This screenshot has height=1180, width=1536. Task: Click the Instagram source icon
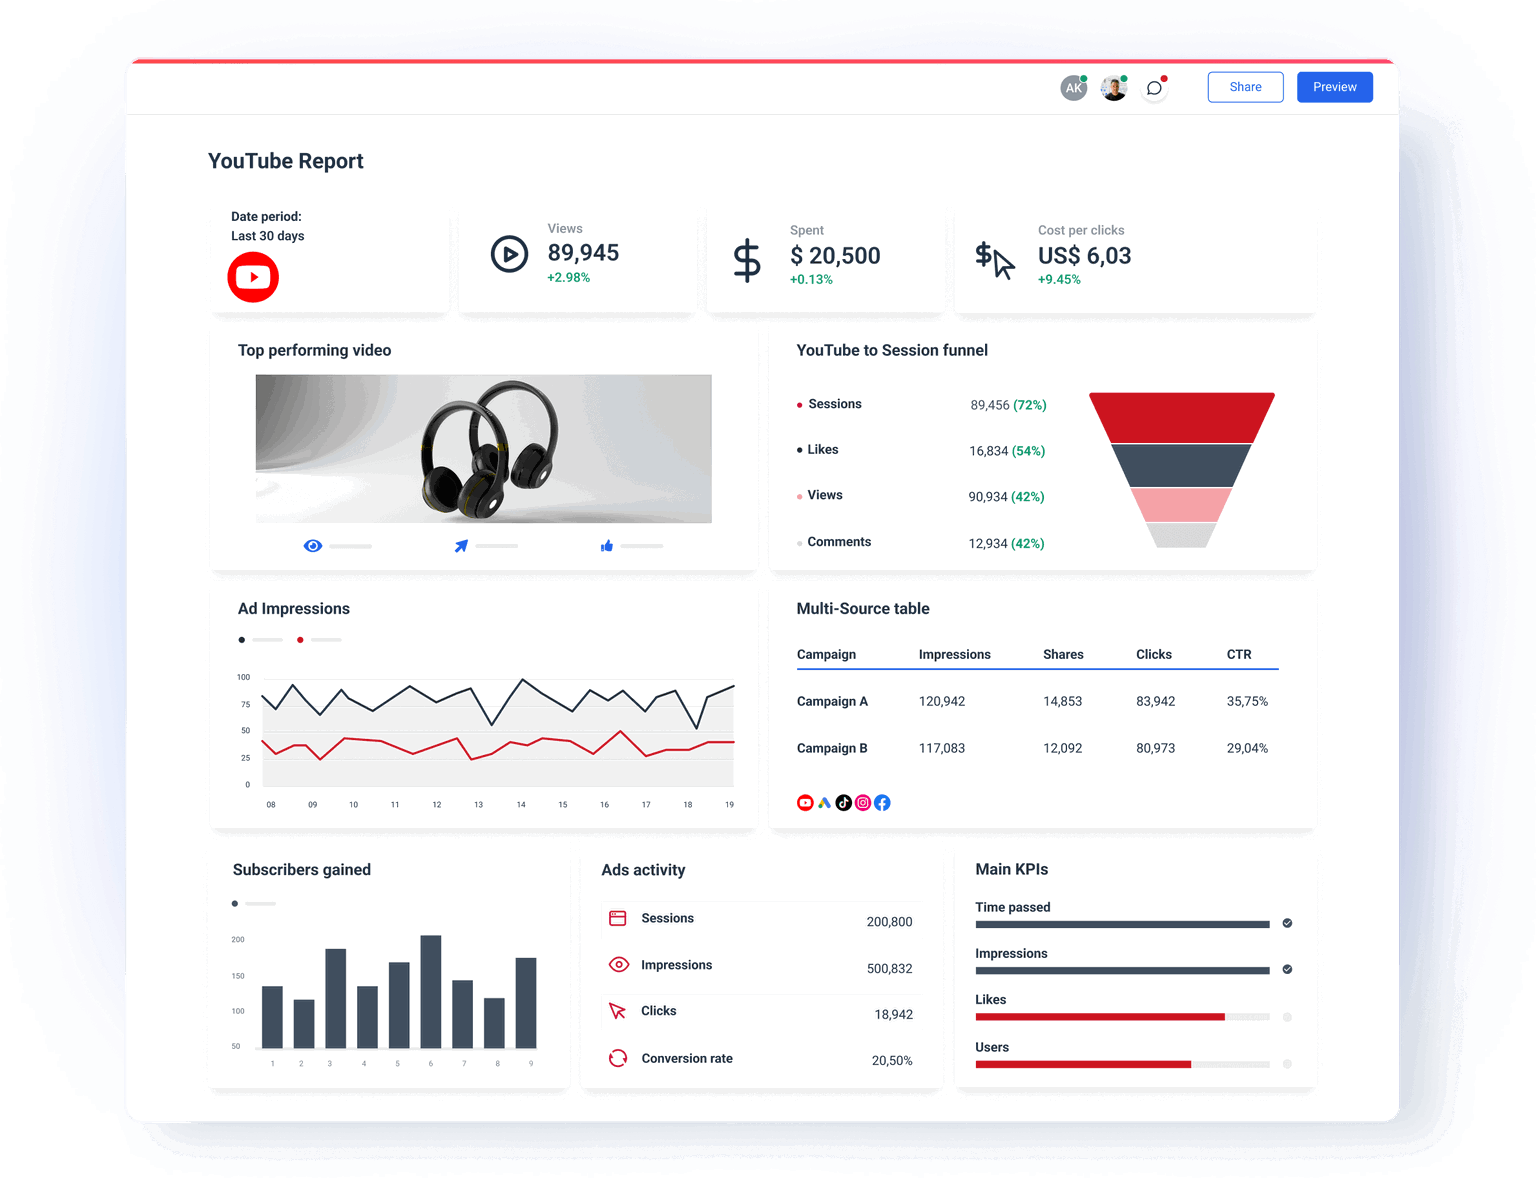point(863,802)
